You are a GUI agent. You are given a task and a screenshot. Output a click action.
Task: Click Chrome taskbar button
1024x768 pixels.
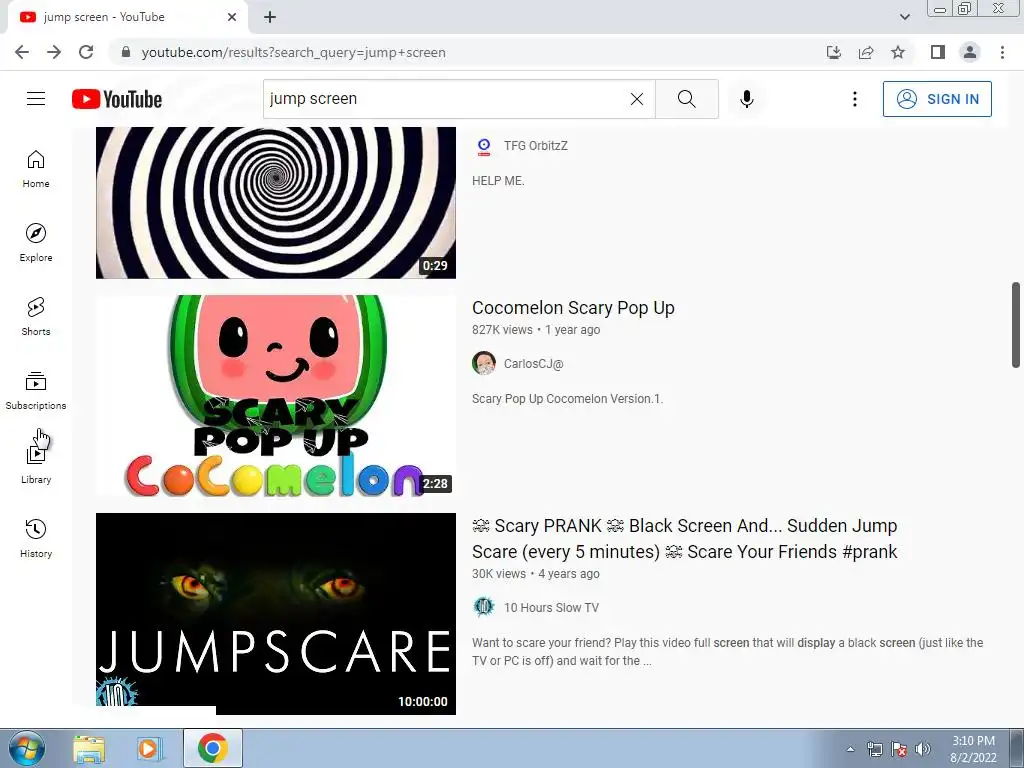click(x=212, y=748)
